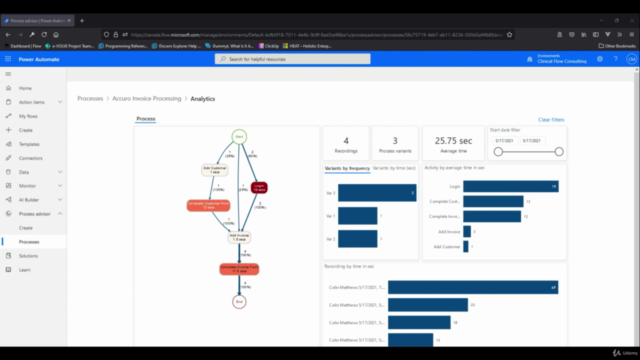The width and height of the screenshot is (640, 360).
Task: Select the Add Invoice bar in activity chart
Action: click(x=467, y=231)
